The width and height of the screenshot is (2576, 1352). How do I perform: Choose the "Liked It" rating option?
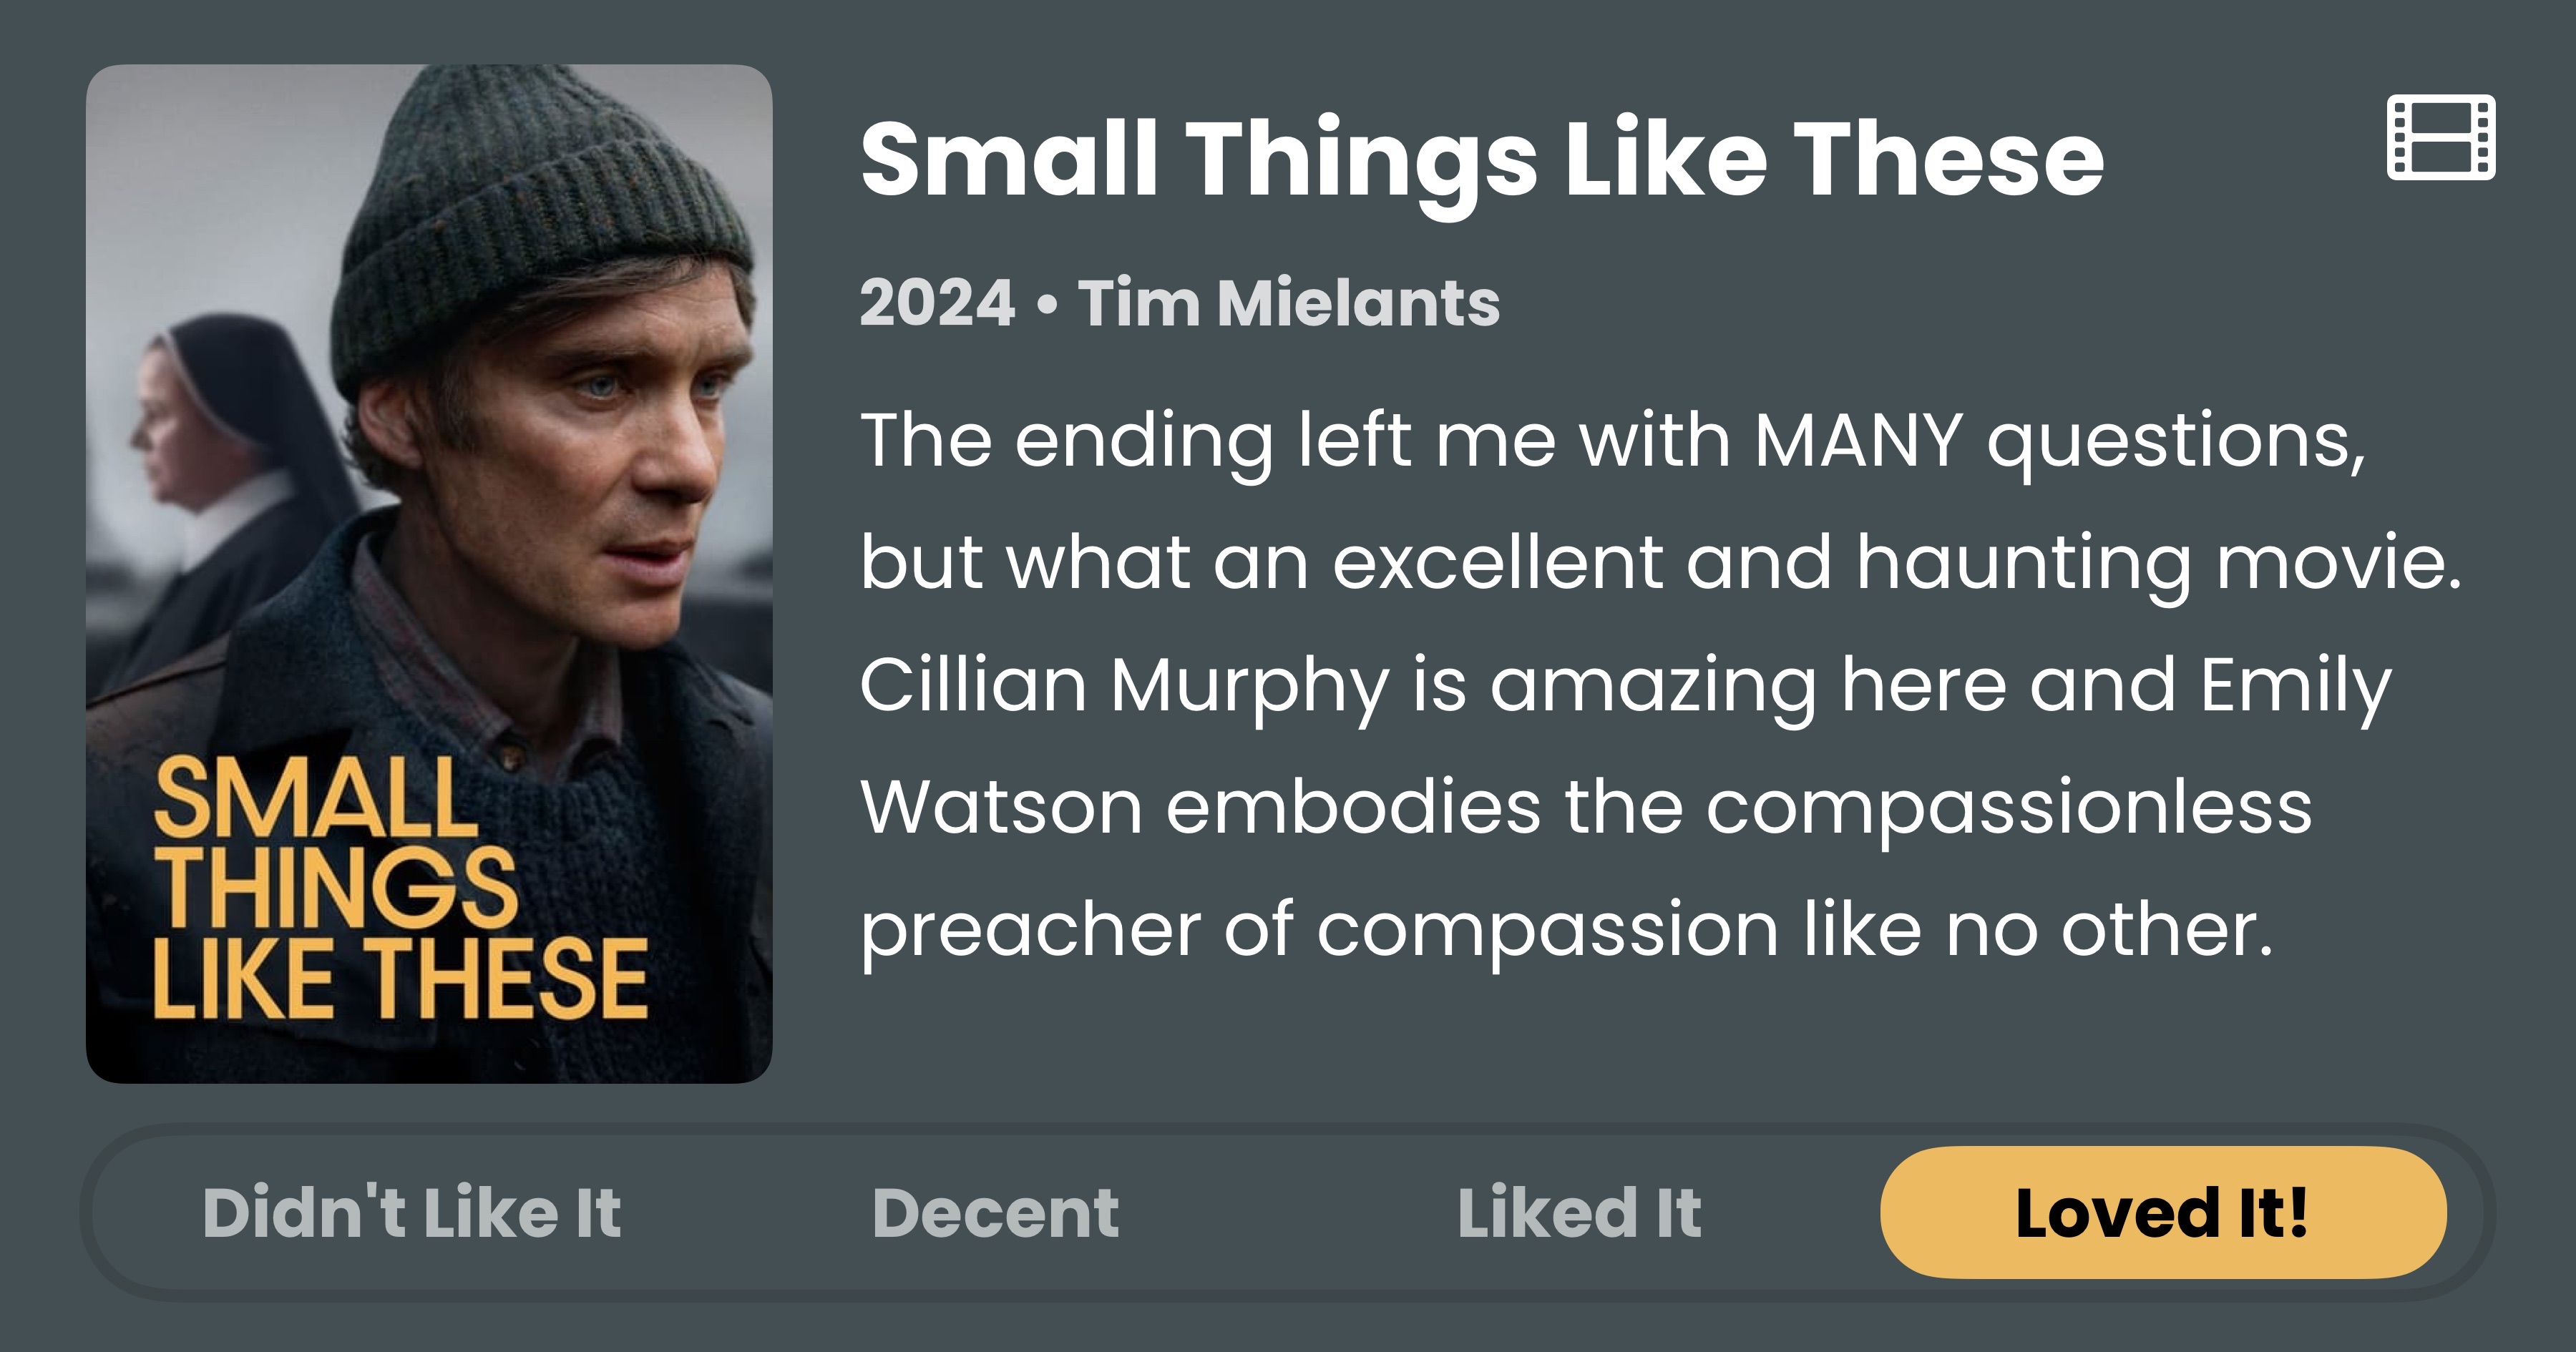point(1579,1212)
